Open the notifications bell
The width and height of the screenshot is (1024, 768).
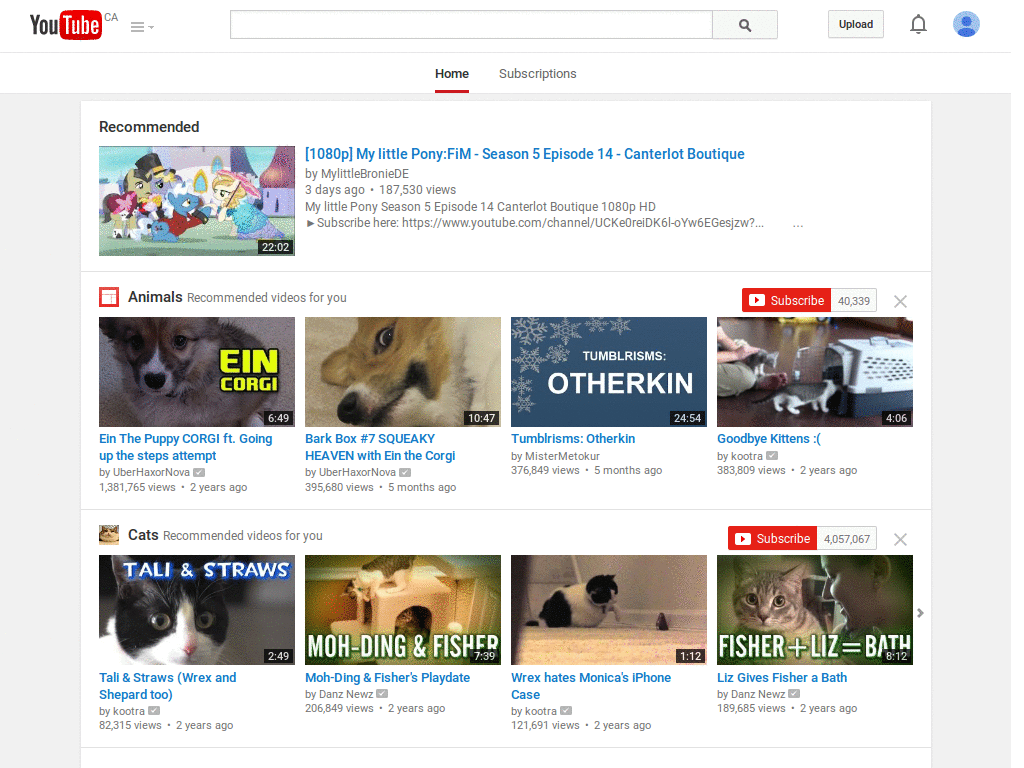tap(918, 24)
